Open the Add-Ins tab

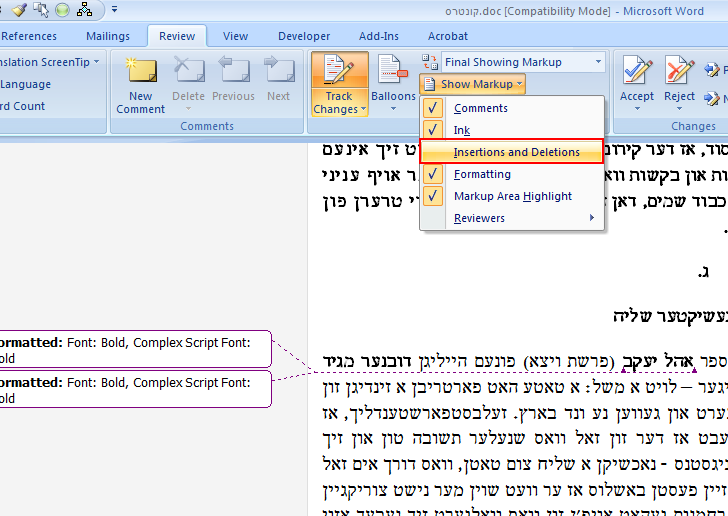(379, 36)
